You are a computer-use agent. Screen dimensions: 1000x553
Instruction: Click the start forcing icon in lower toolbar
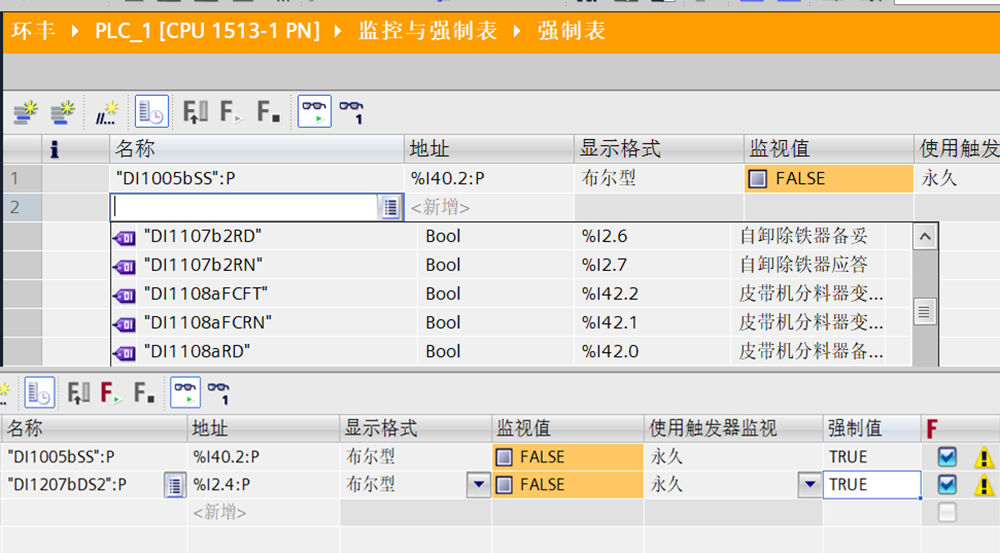[110, 392]
